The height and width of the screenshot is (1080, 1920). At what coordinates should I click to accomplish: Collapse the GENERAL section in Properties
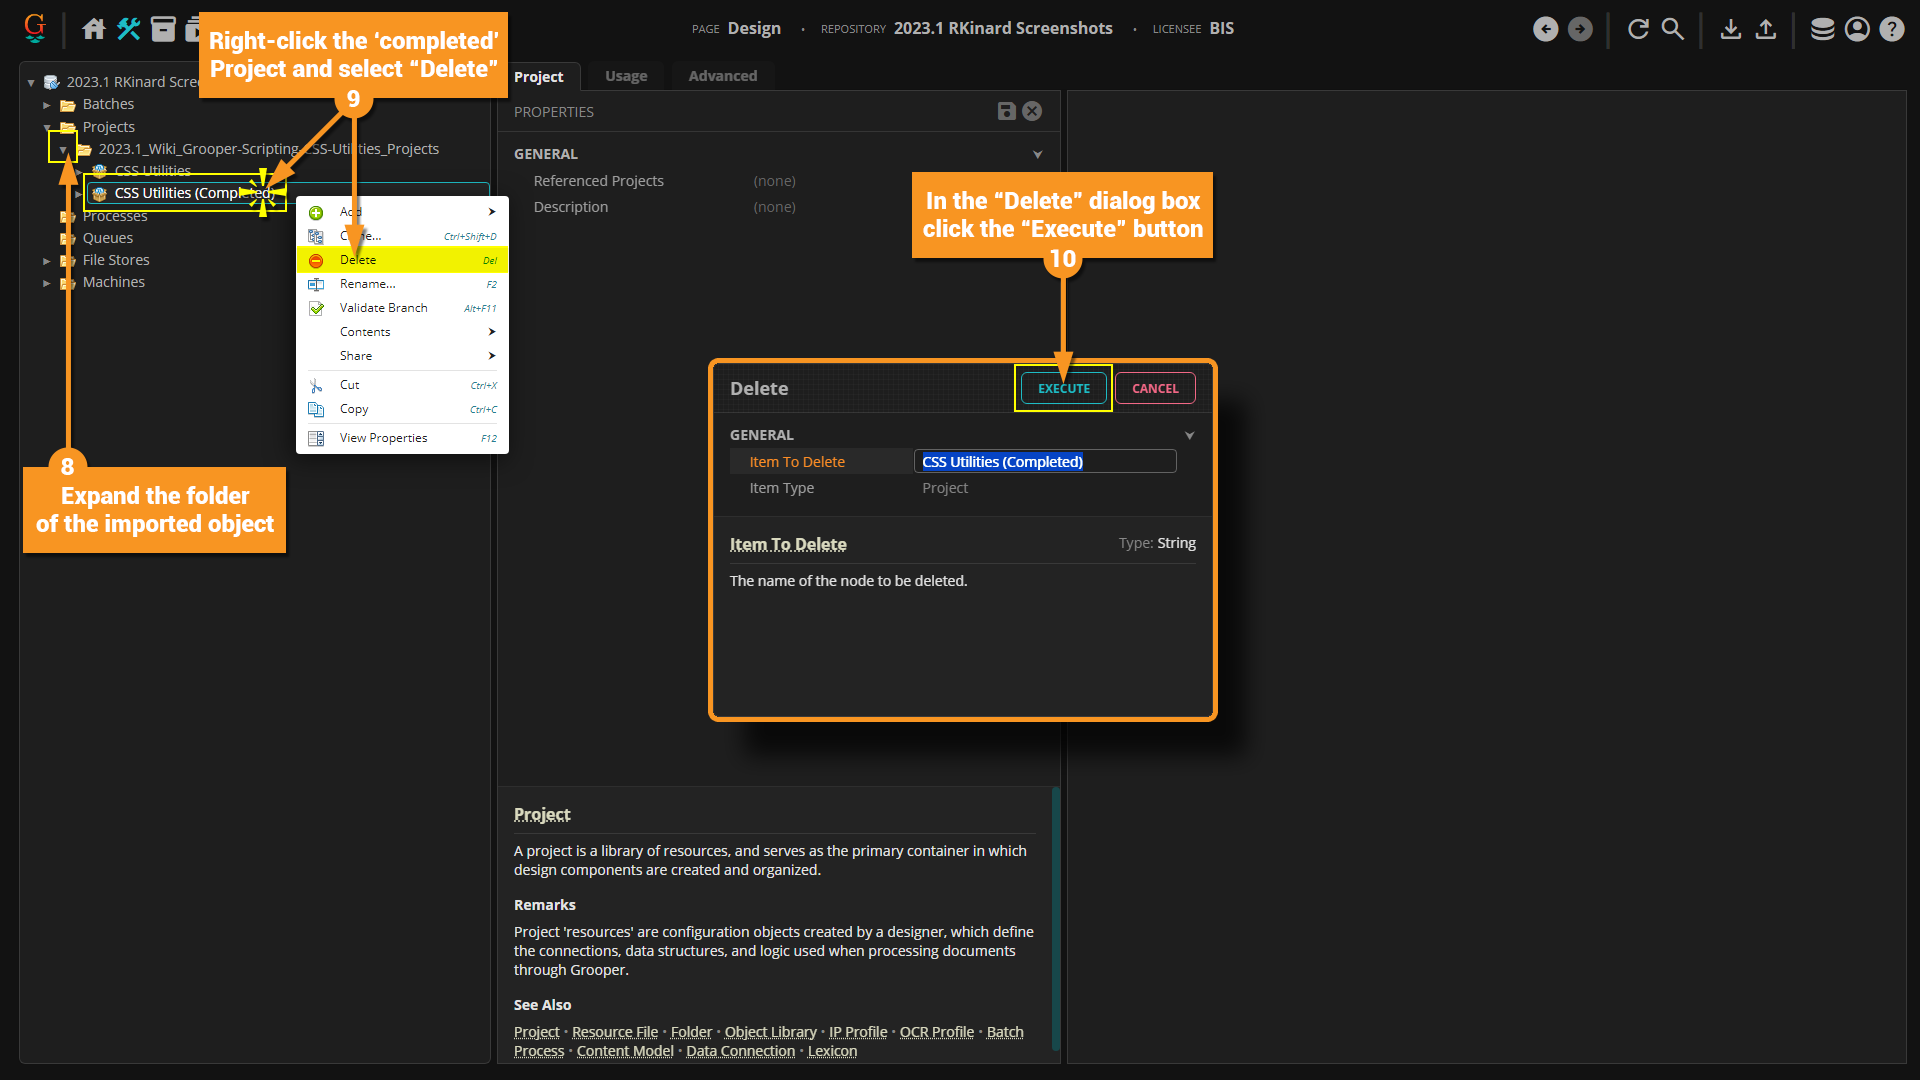point(1037,154)
